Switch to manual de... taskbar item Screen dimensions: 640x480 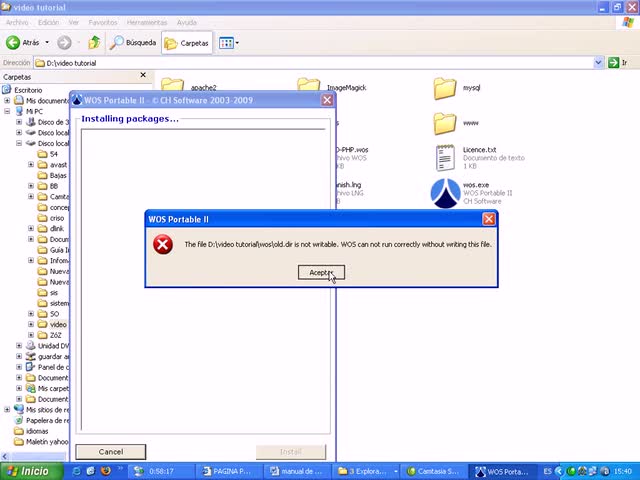coord(297,471)
